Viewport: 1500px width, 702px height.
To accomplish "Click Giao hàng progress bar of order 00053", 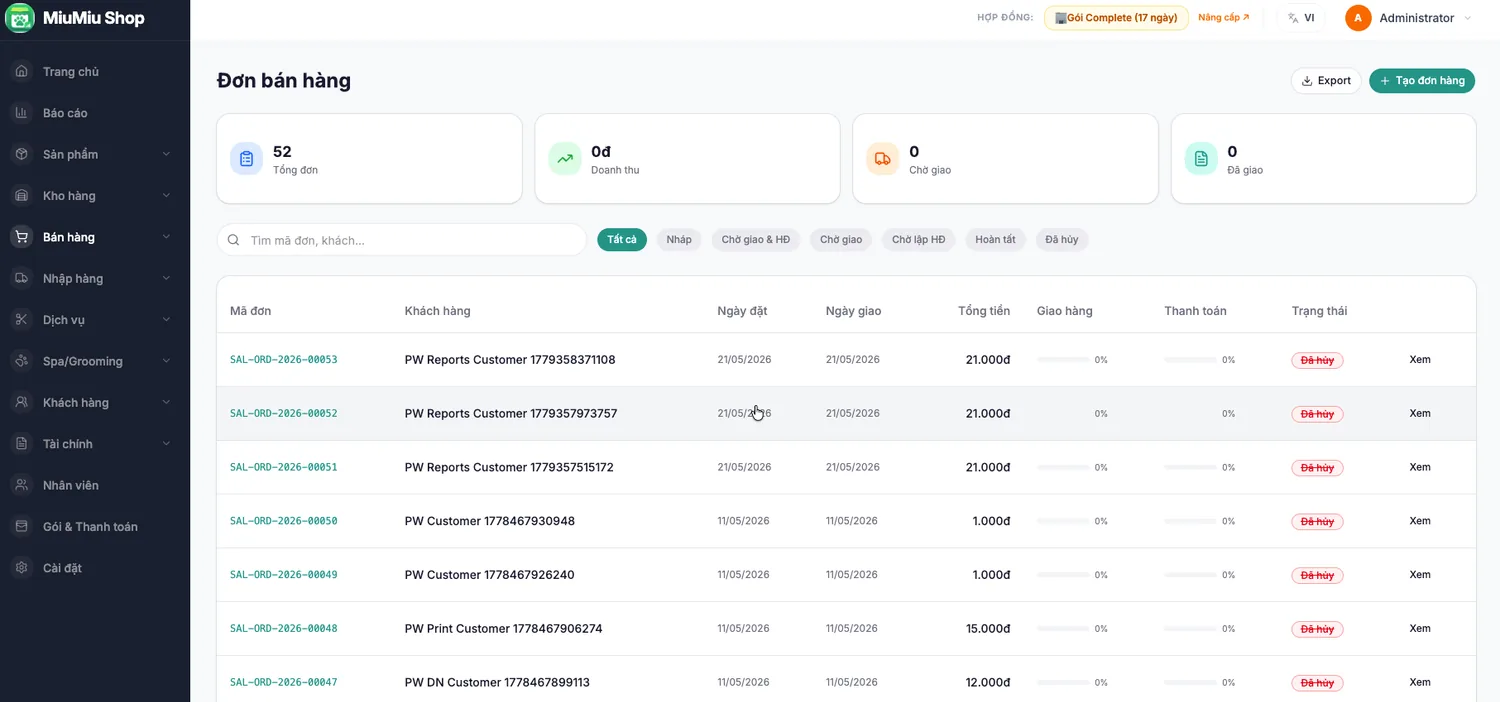I will pos(1063,360).
